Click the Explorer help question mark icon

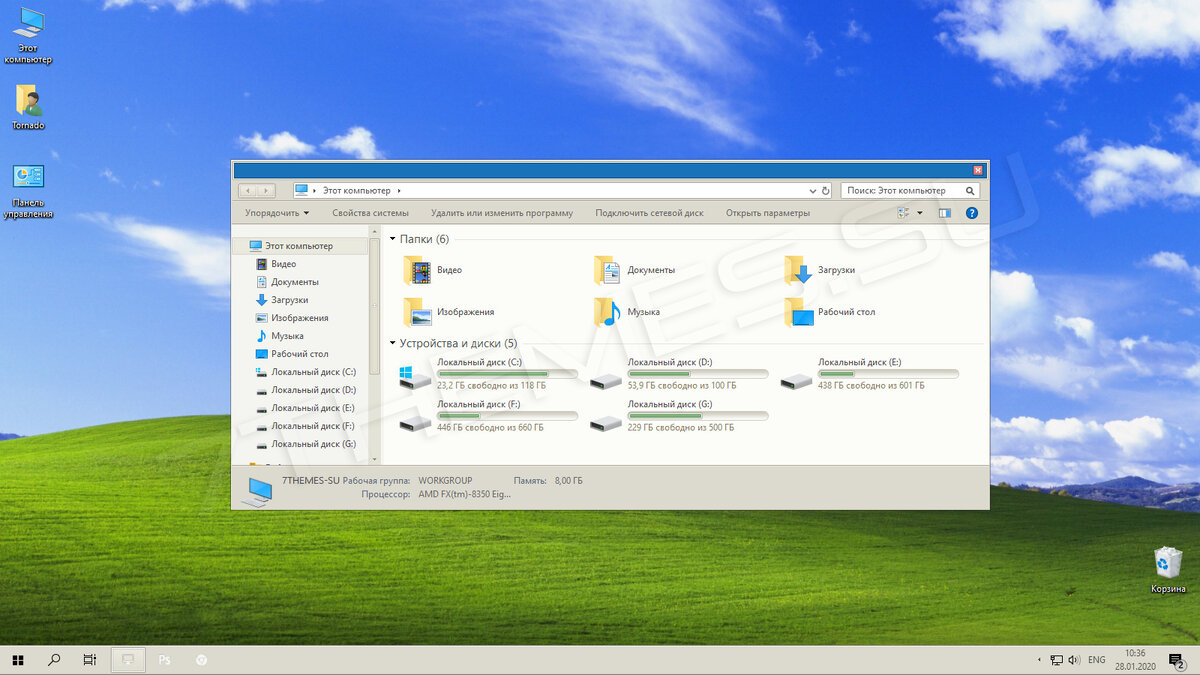[x=971, y=213]
